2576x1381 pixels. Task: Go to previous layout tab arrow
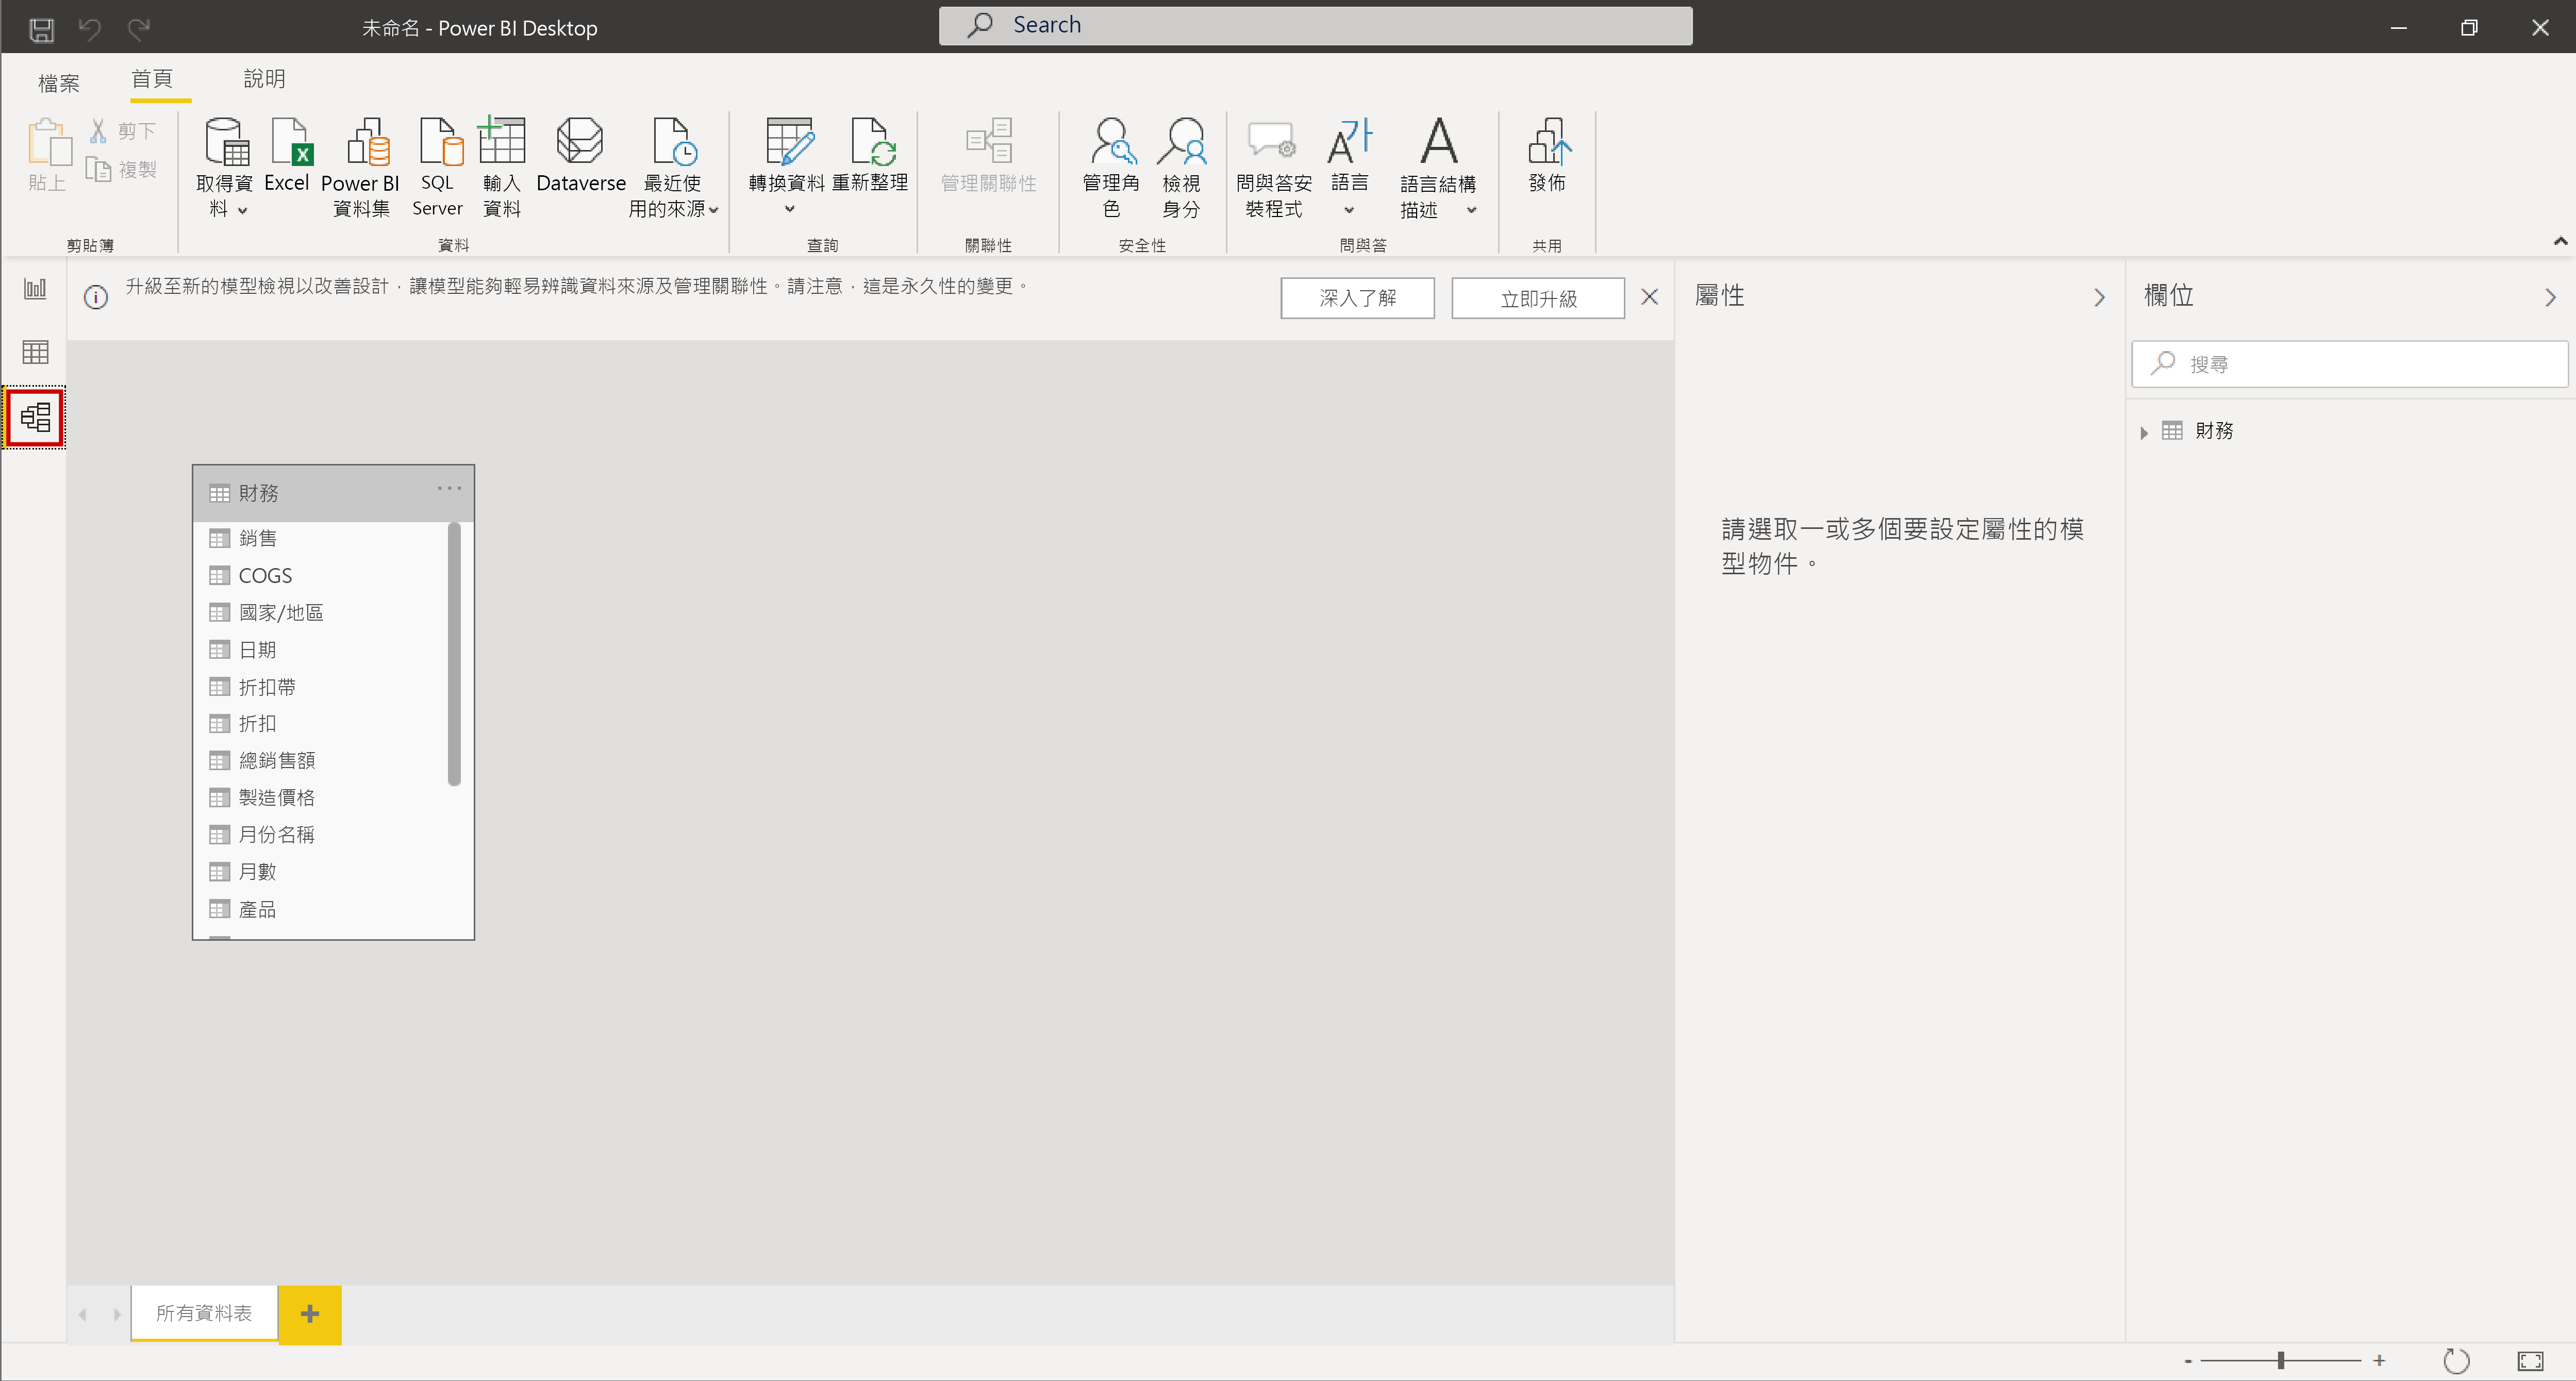[83, 1314]
